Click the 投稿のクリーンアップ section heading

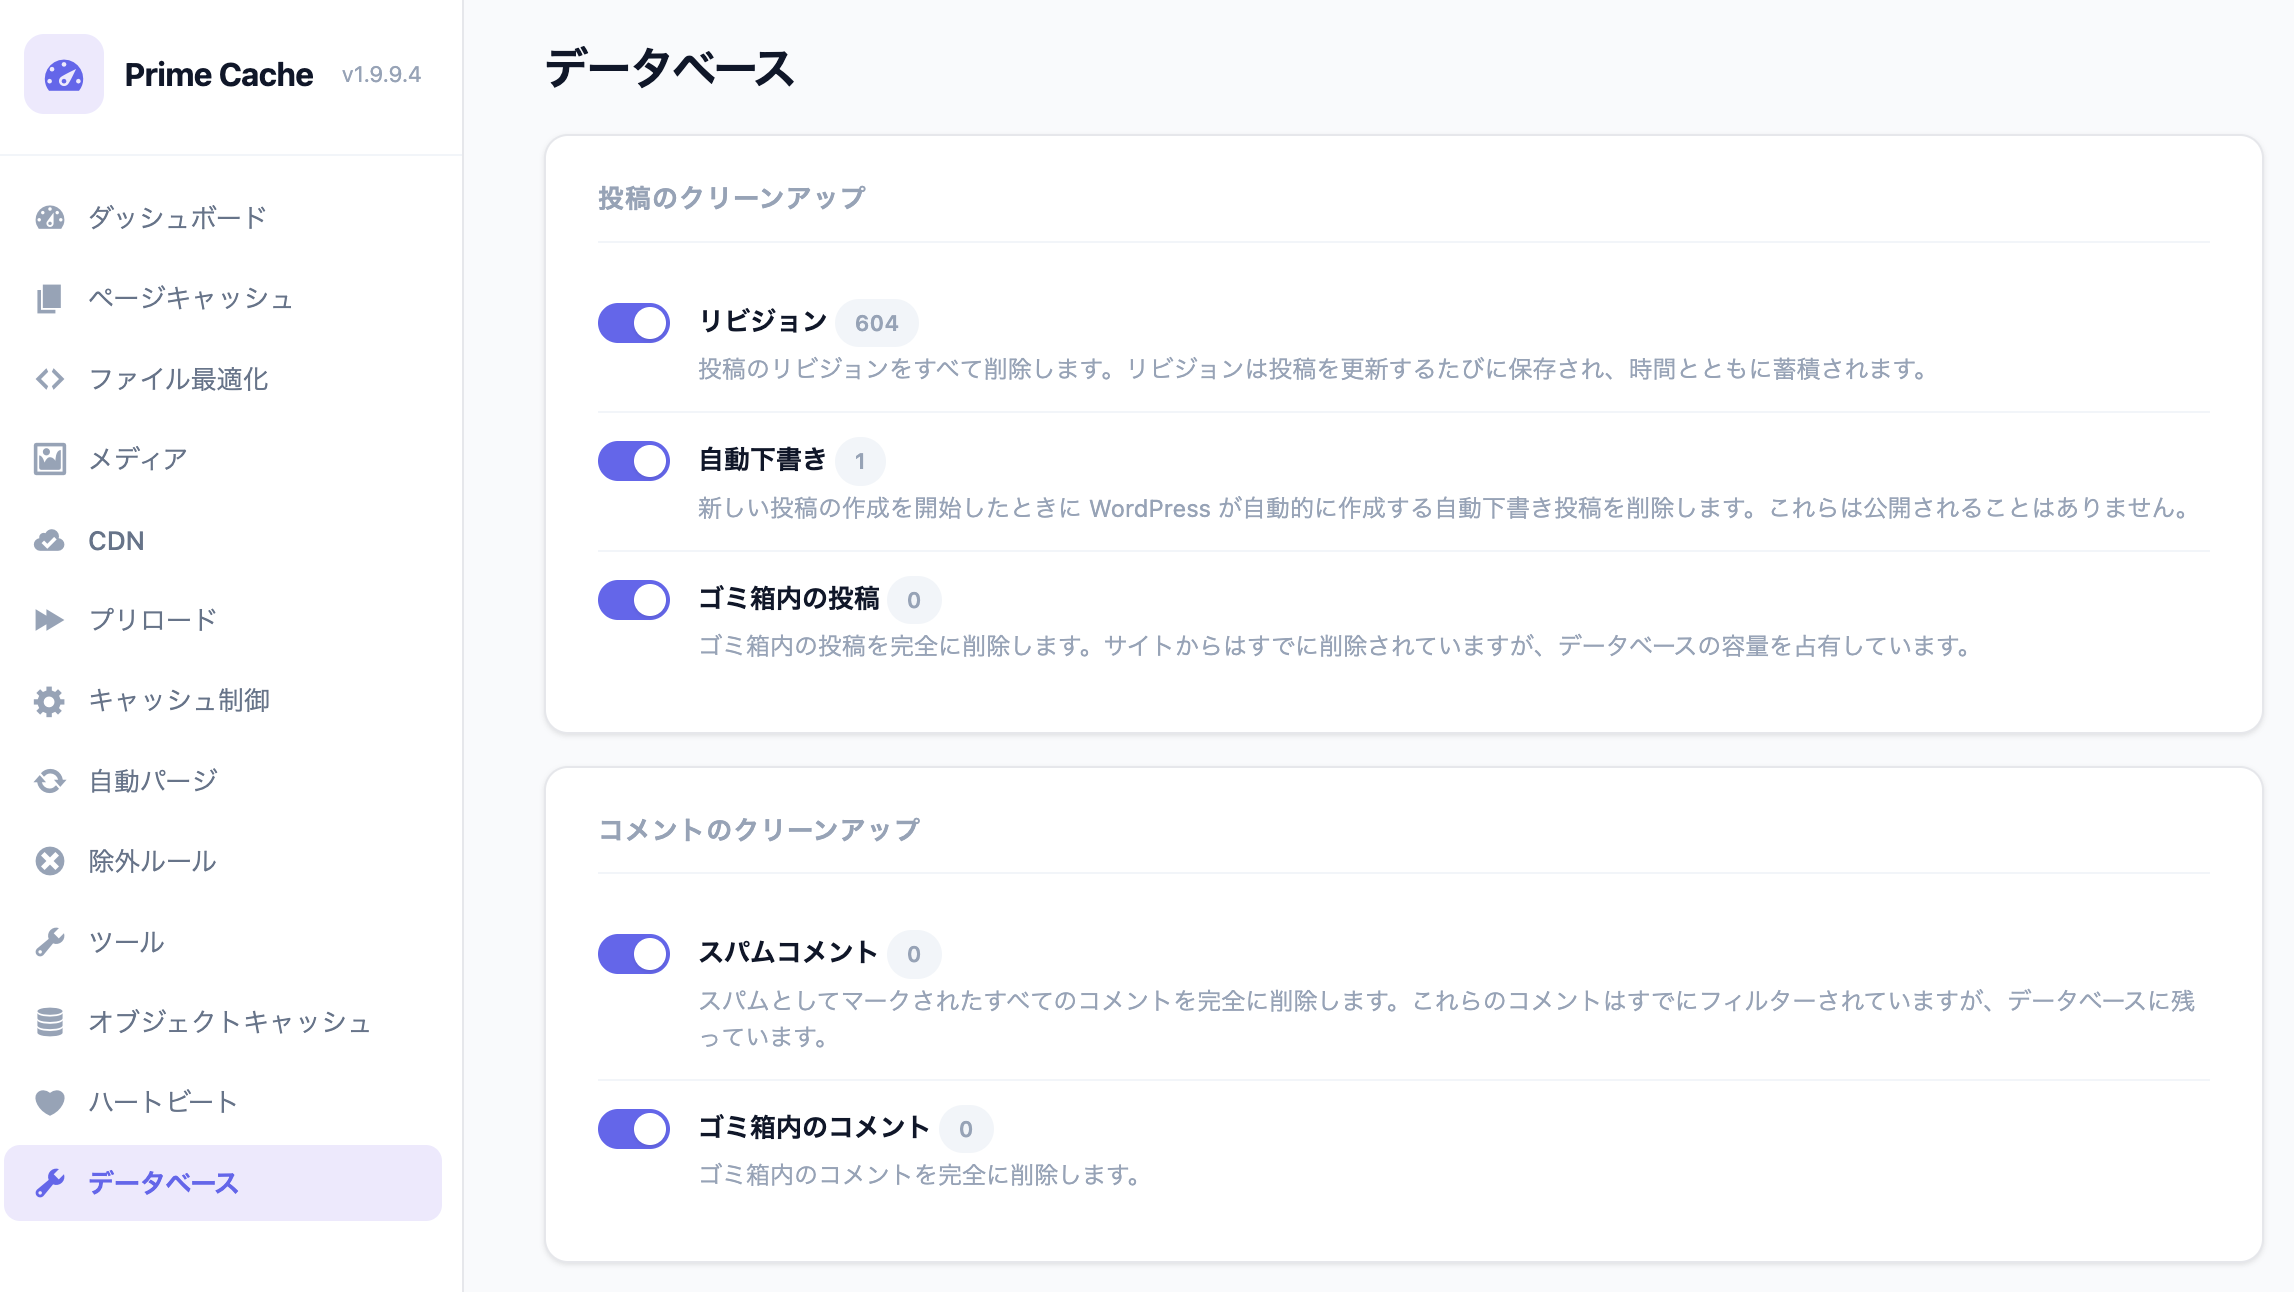point(732,198)
